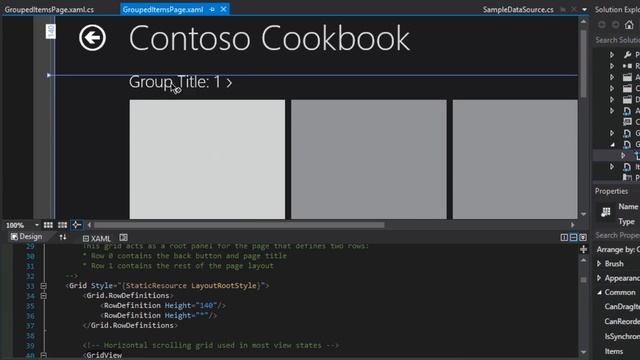Click the RowDefinition Height="140" line
The width and height of the screenshot is (640, 360).
pos(162,305)
